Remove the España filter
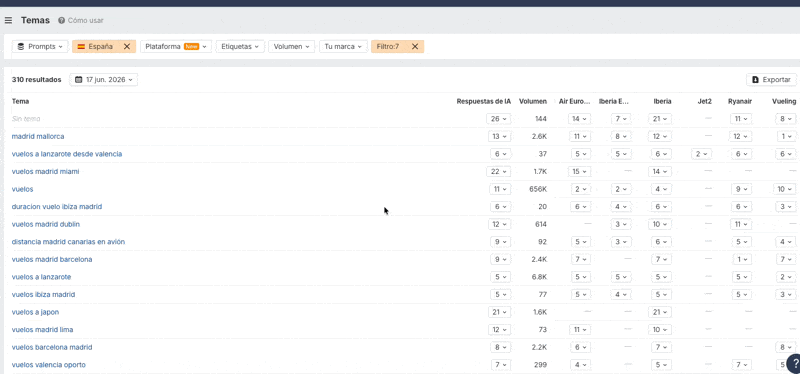 [x=127, y=46]
